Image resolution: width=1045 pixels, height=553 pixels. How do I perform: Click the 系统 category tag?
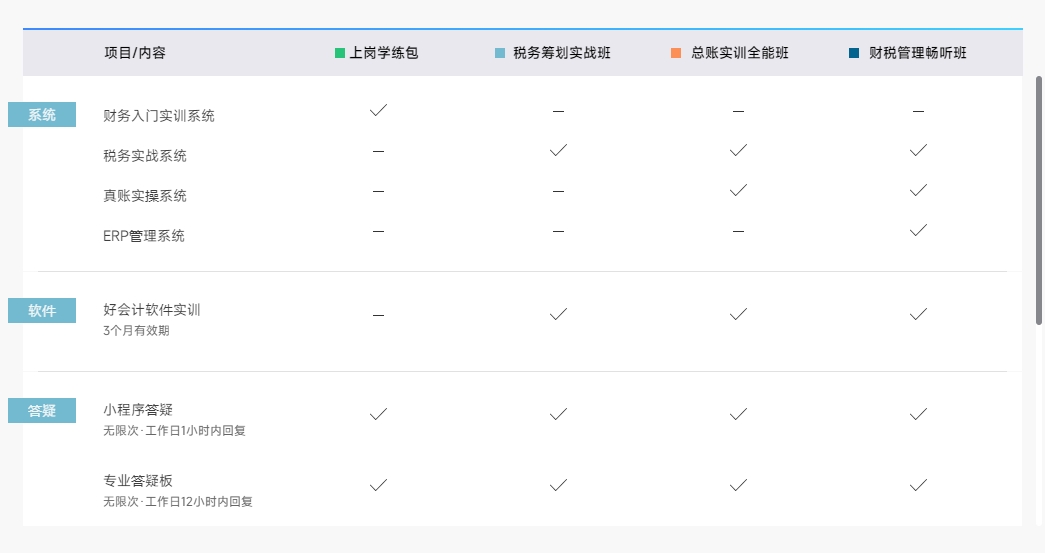point(42,115)
